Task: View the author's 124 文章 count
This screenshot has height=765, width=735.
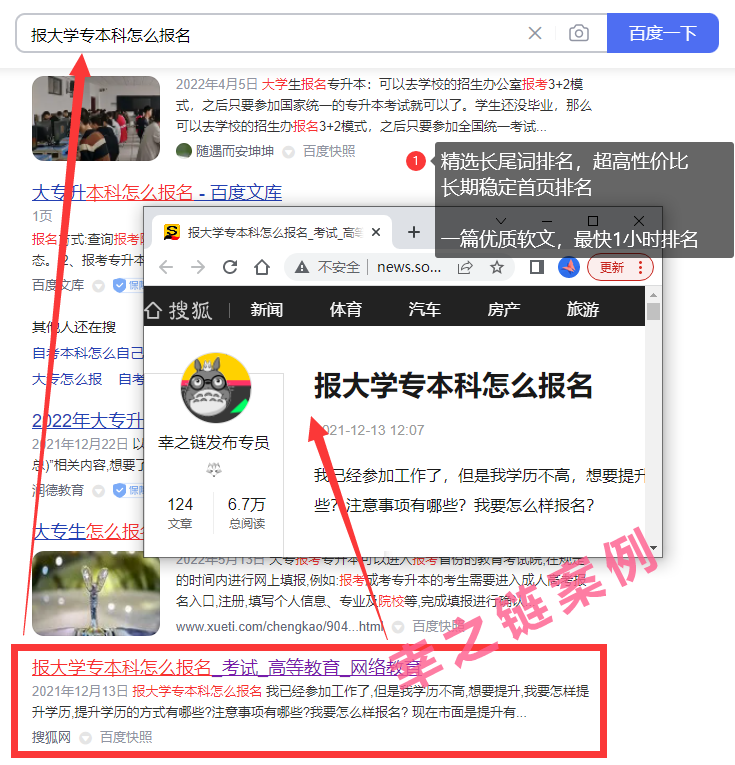Action: coord(180,512)
